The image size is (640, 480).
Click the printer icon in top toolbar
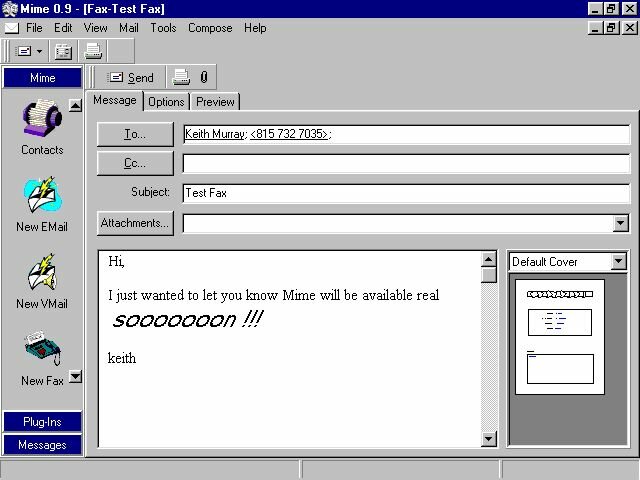point(93,51)
